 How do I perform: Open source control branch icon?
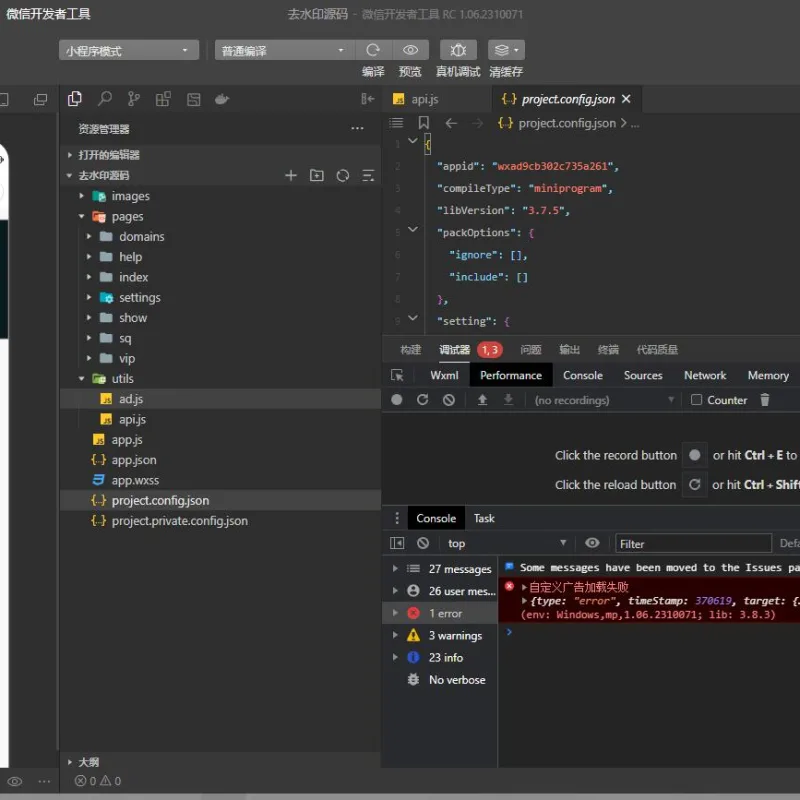(x=134, y=98)
